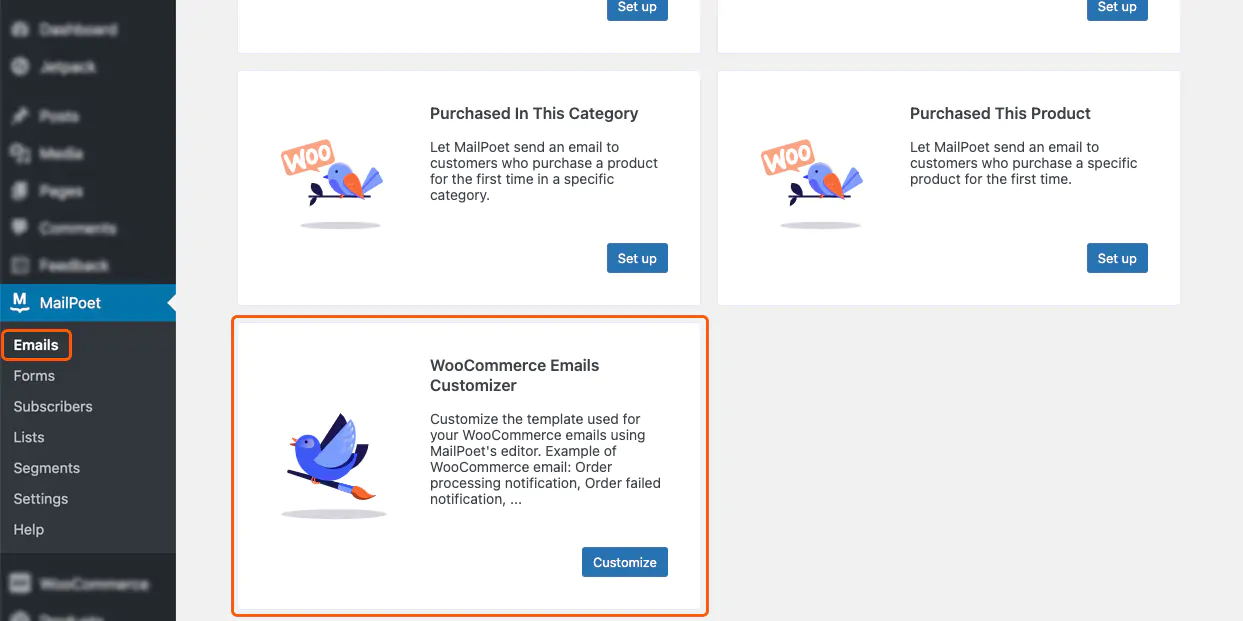Go to the Segments page

pos(46,468)
